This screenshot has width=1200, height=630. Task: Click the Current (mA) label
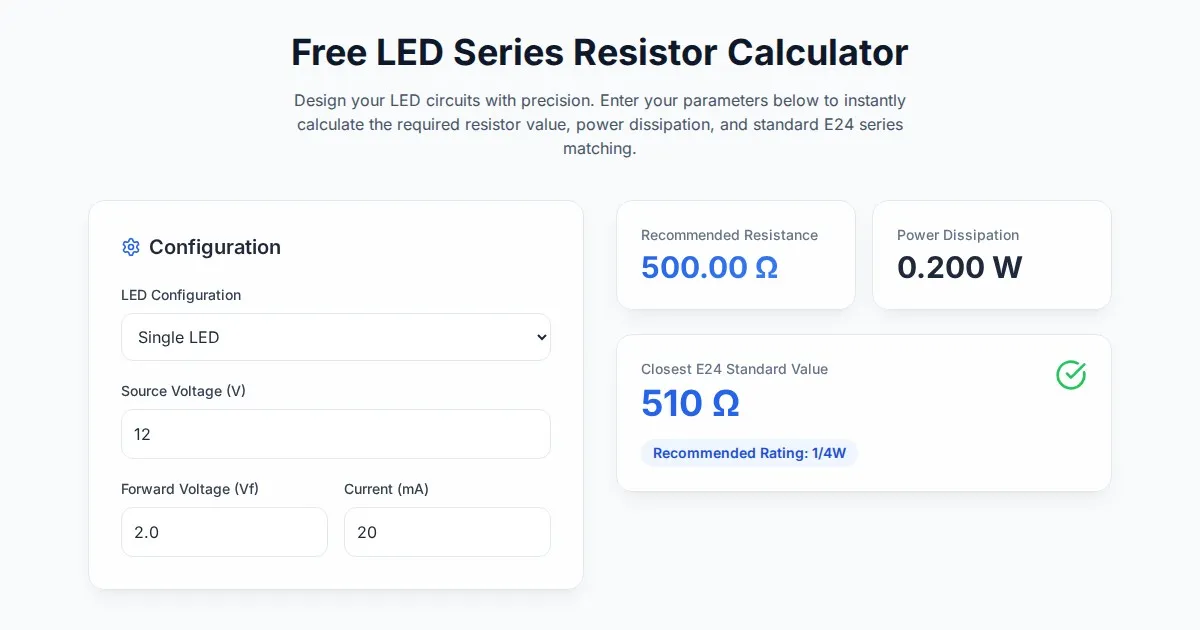coord(386,489)
